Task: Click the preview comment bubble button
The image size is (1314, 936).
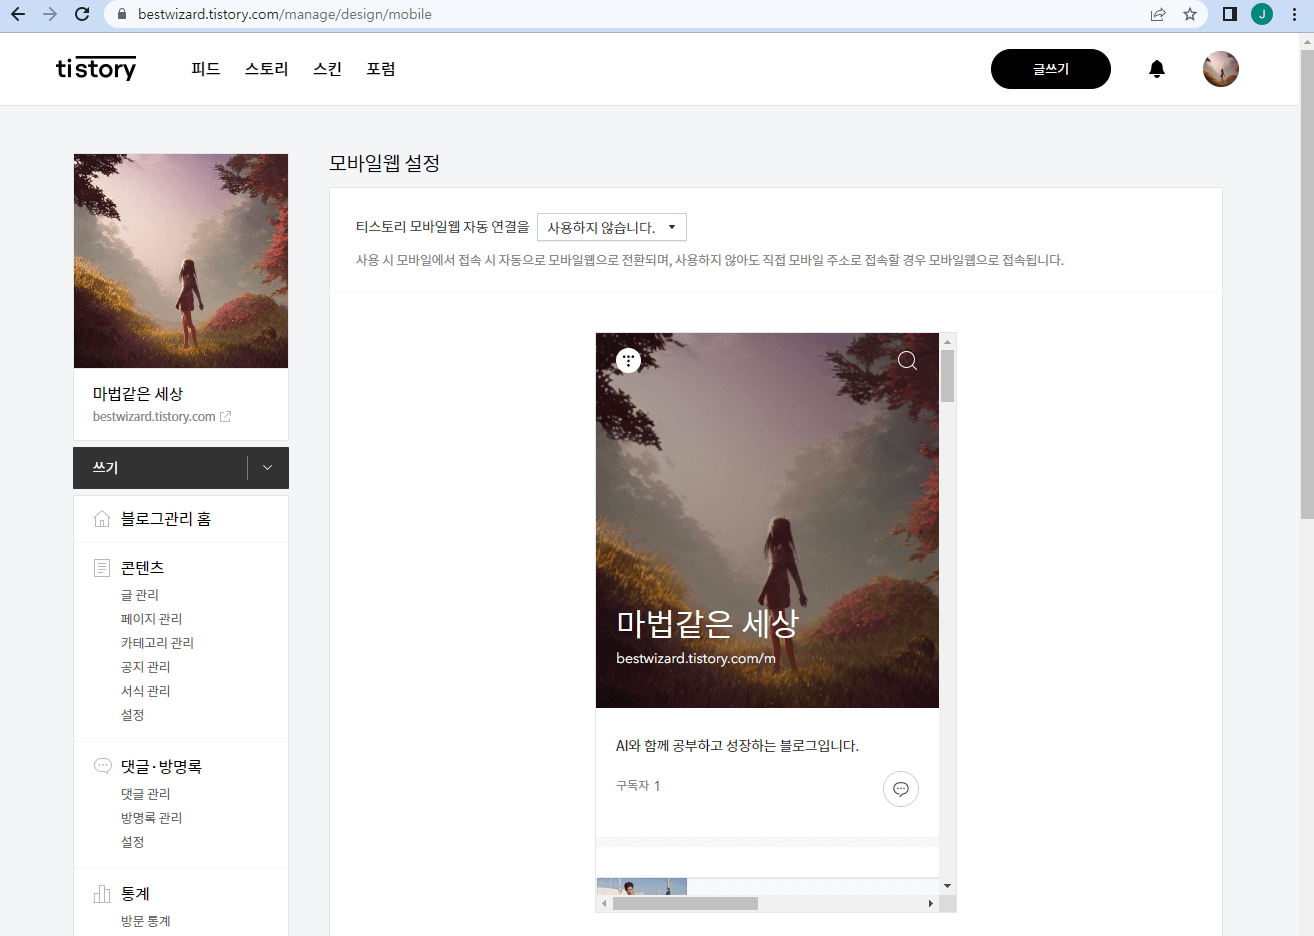Action: [901, 789]
